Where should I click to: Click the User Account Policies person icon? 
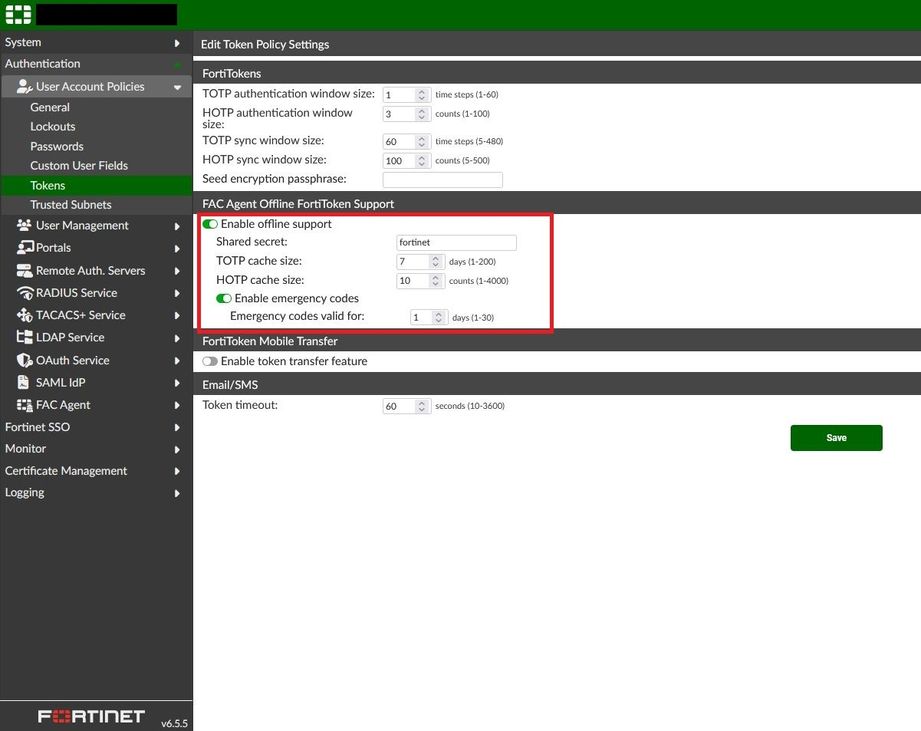tap(24, 87)
